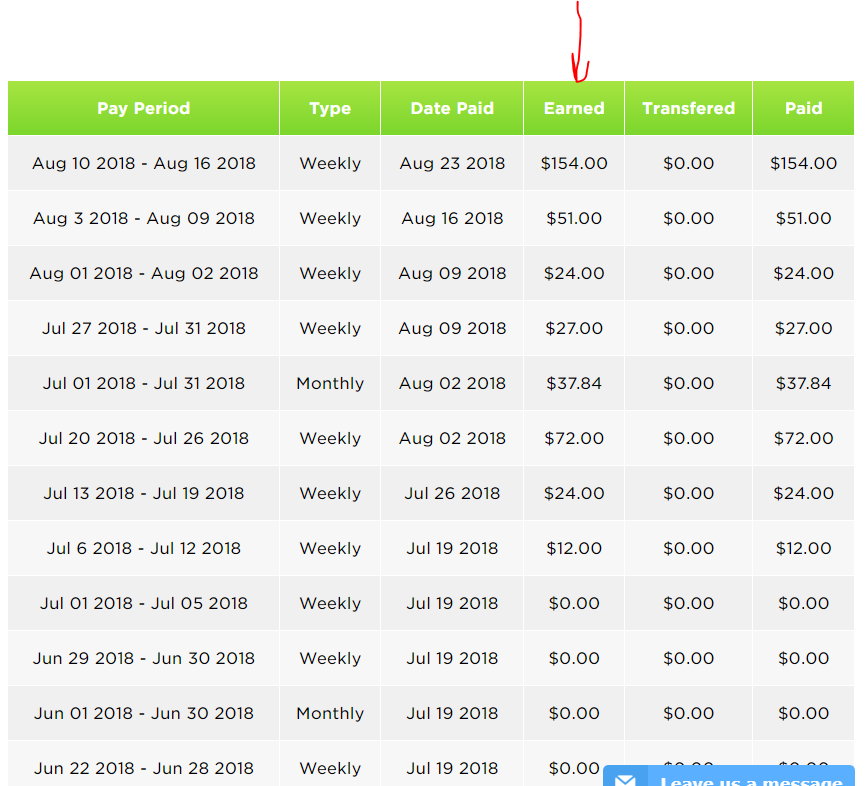The width and height of the screenshot is (865, 786).
Task: Click the envelope icon in message widget
Action: pyautogui.click(x=625, y=780)
